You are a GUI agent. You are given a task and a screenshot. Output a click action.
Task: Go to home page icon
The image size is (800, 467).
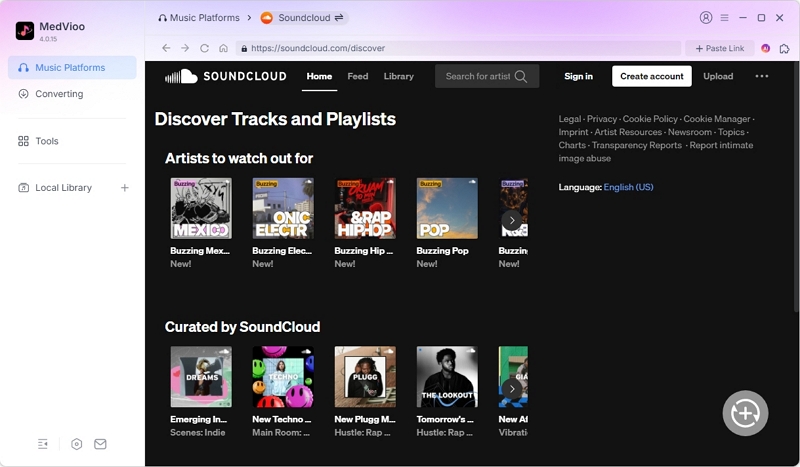[x=223, y=48]
